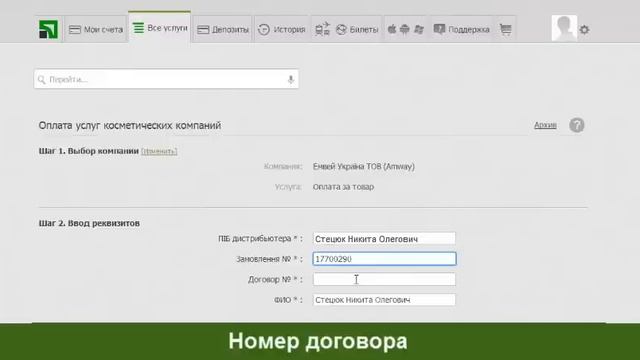Click the empty Договор № field

384,279
